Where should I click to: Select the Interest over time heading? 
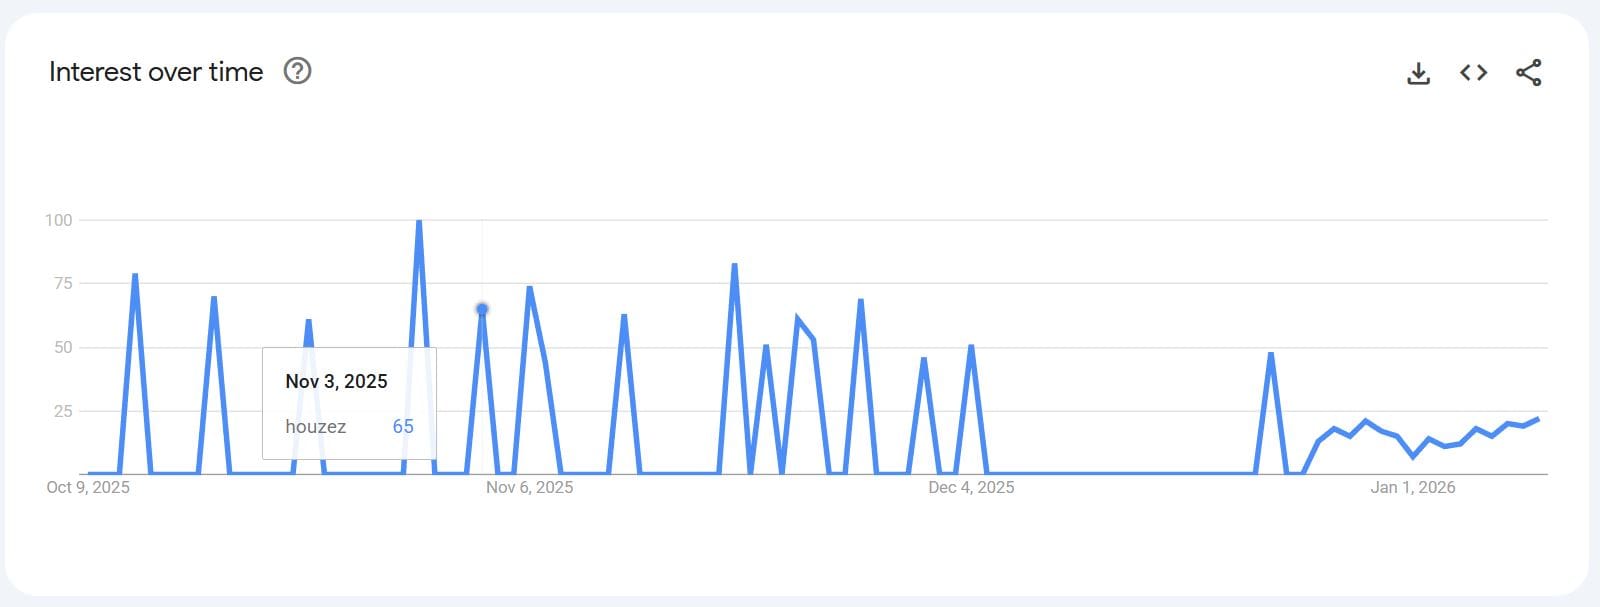coord(155,71)
